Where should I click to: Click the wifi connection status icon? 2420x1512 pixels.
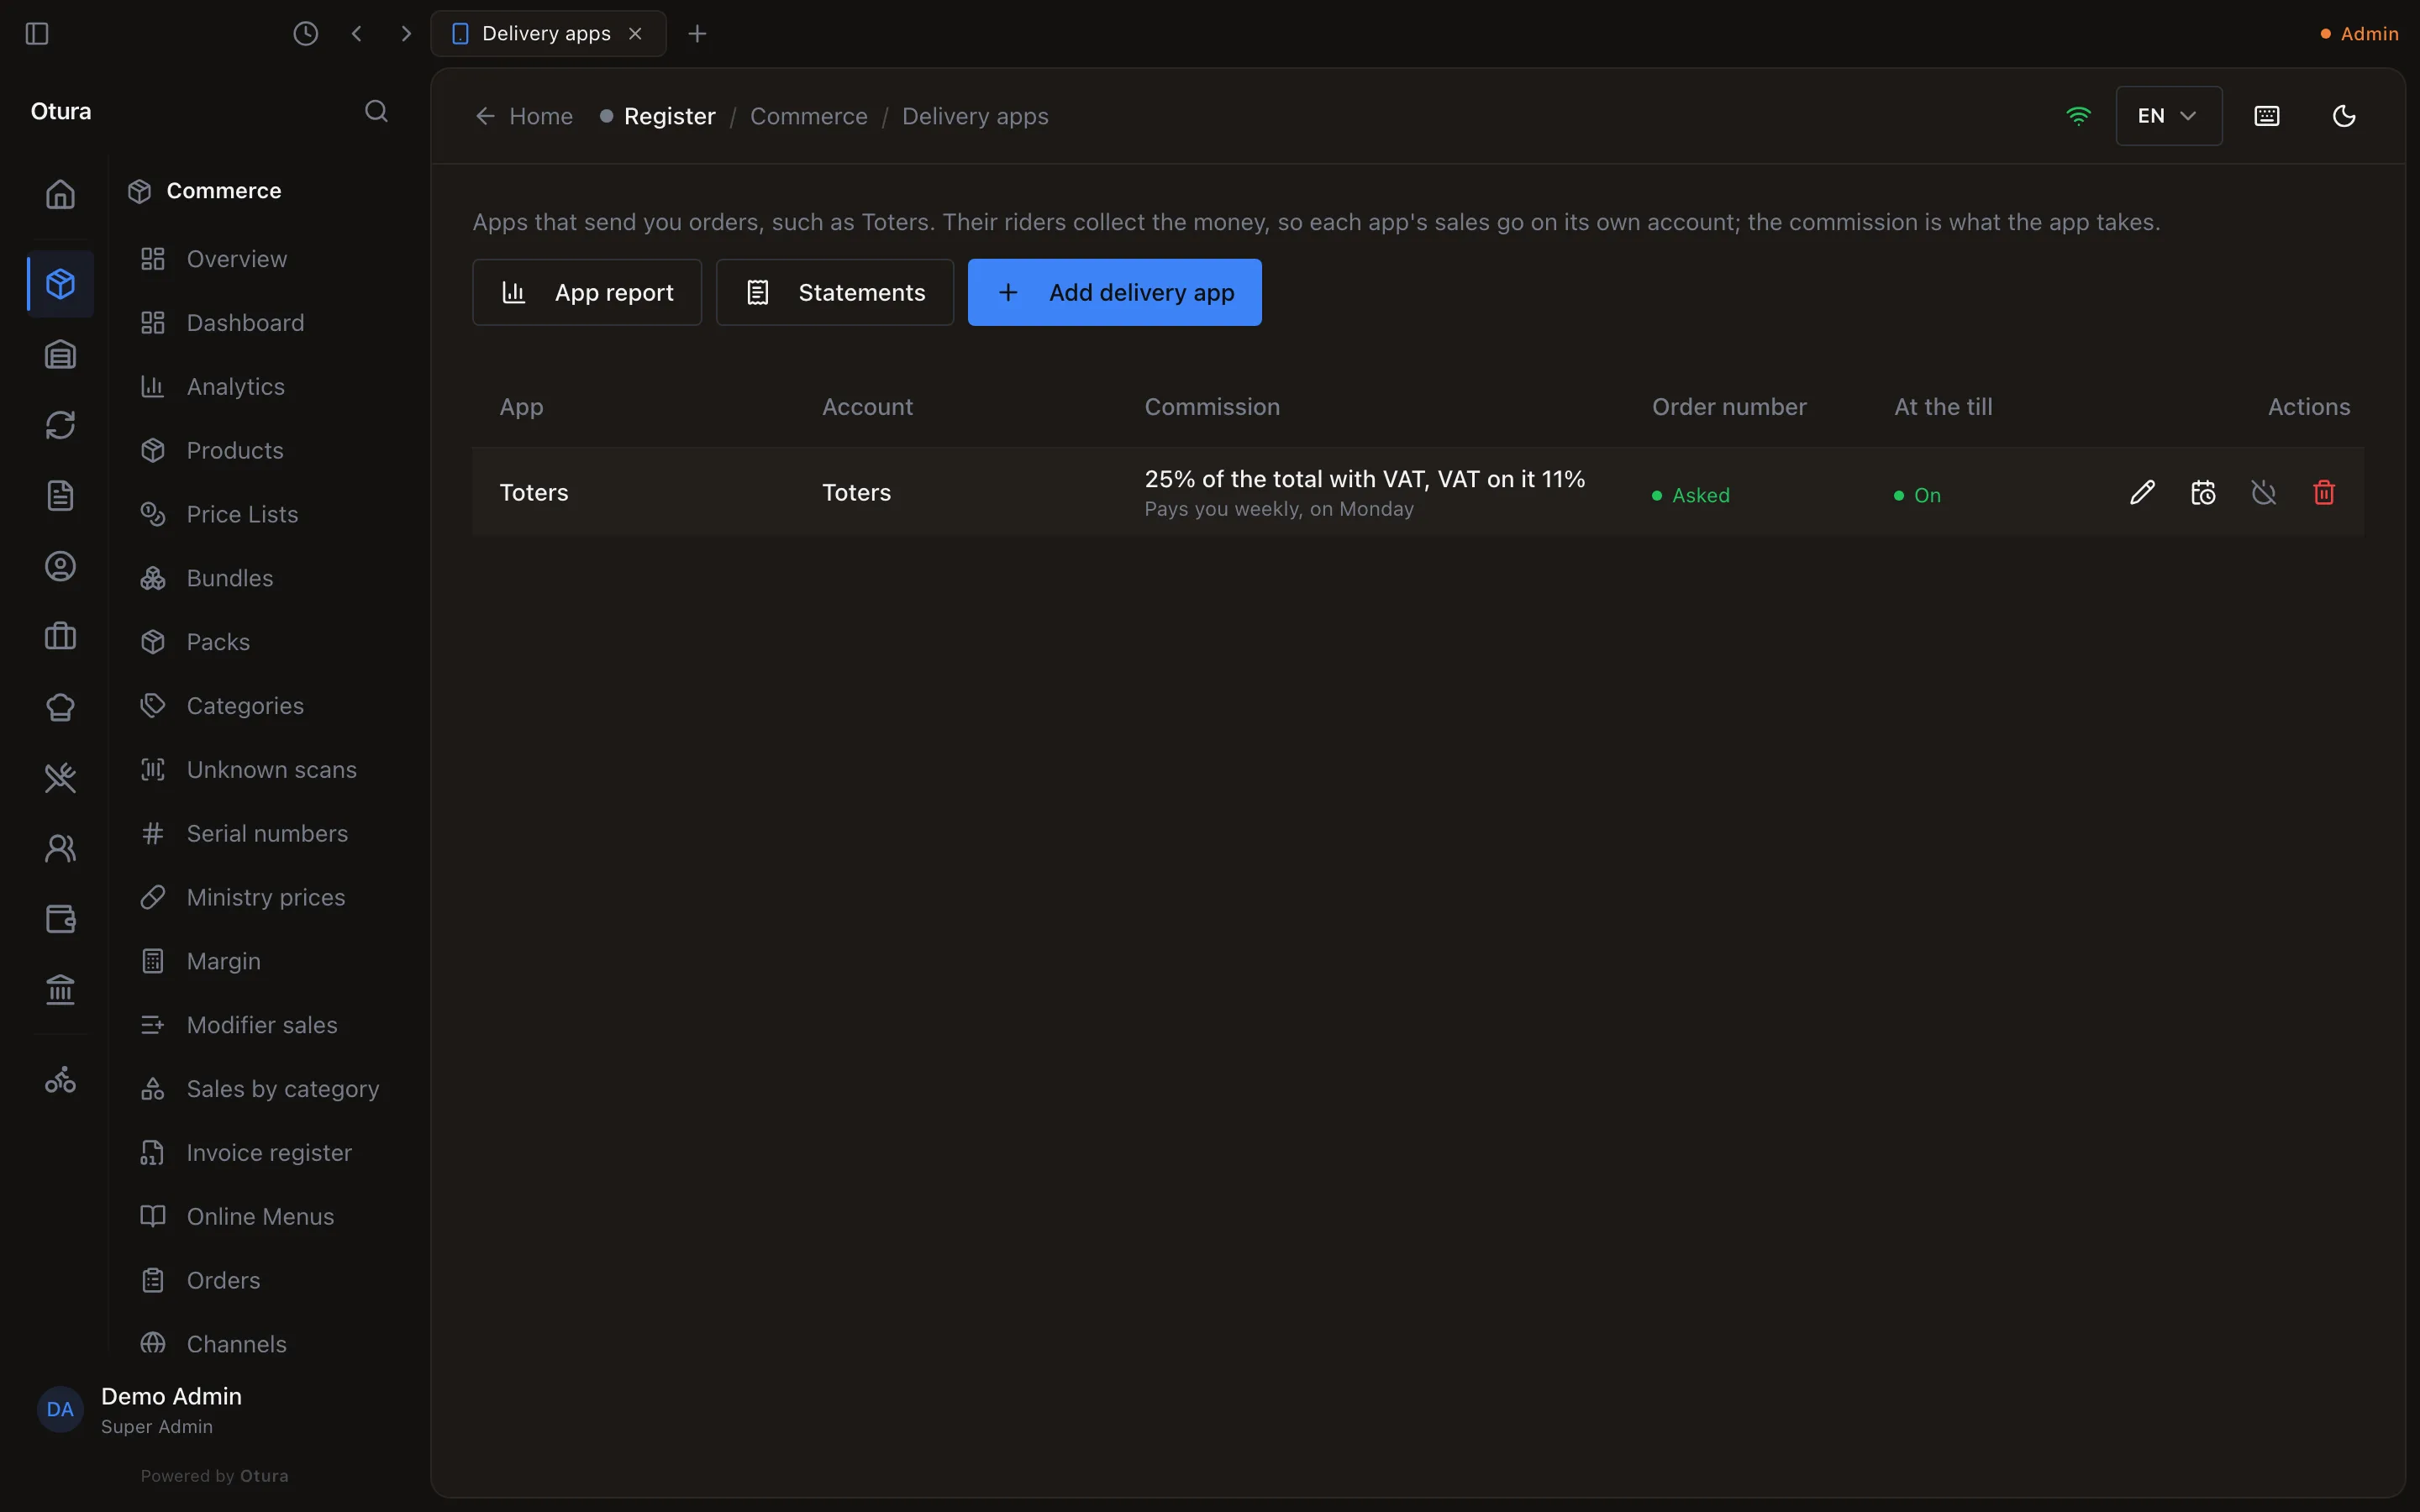[x=2078, y=116]
